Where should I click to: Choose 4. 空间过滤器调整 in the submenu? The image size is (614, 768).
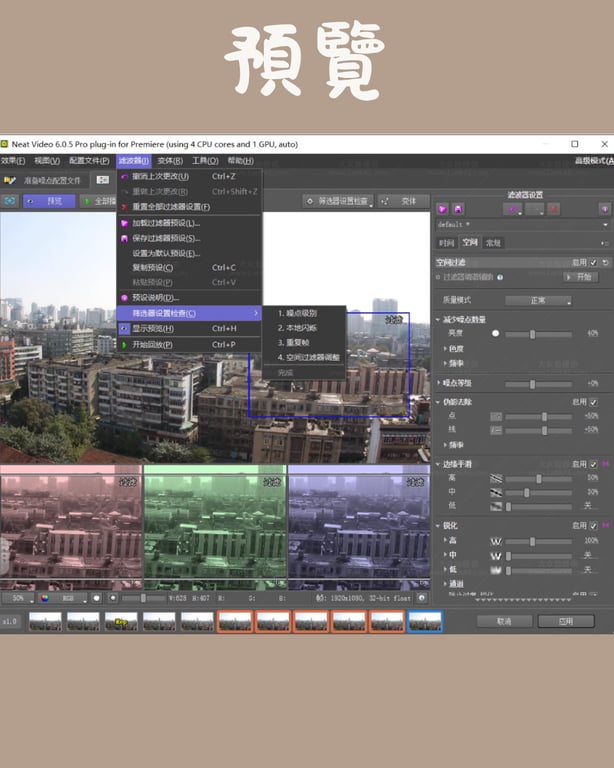pyautogui.click(x=305, y=358)
